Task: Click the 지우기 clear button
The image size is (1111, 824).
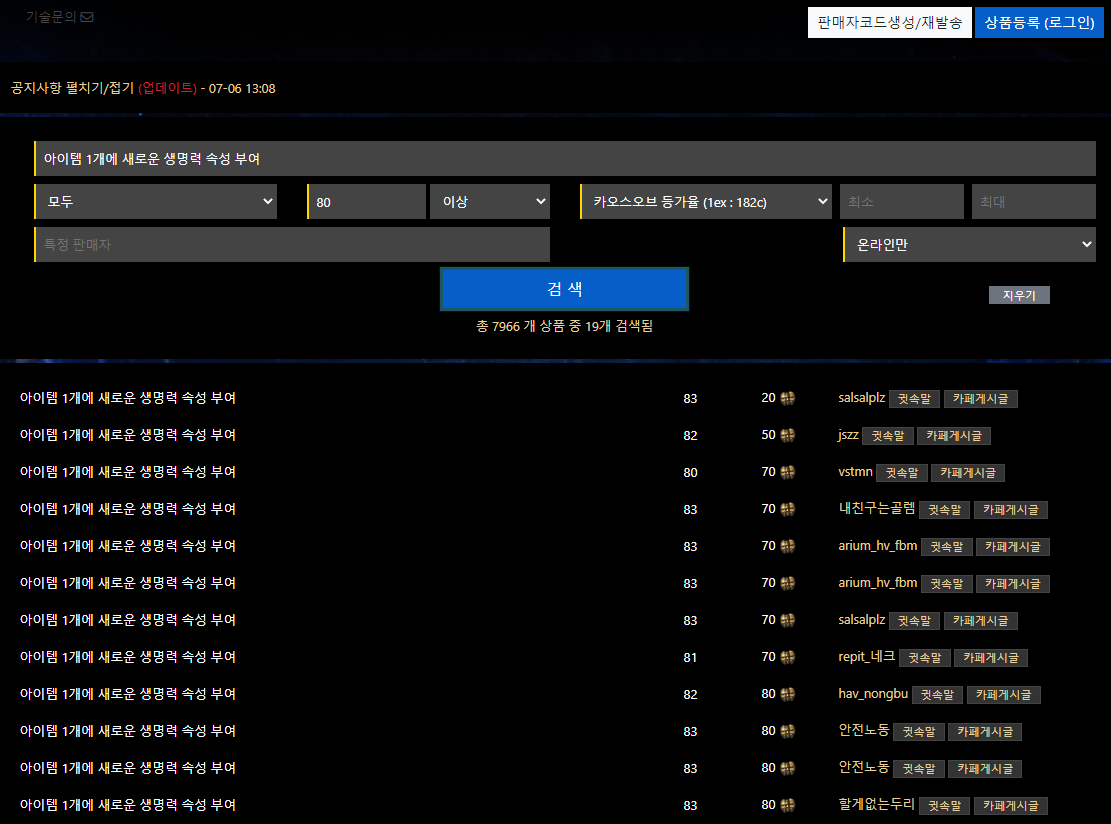Action: click(1019, 295)
